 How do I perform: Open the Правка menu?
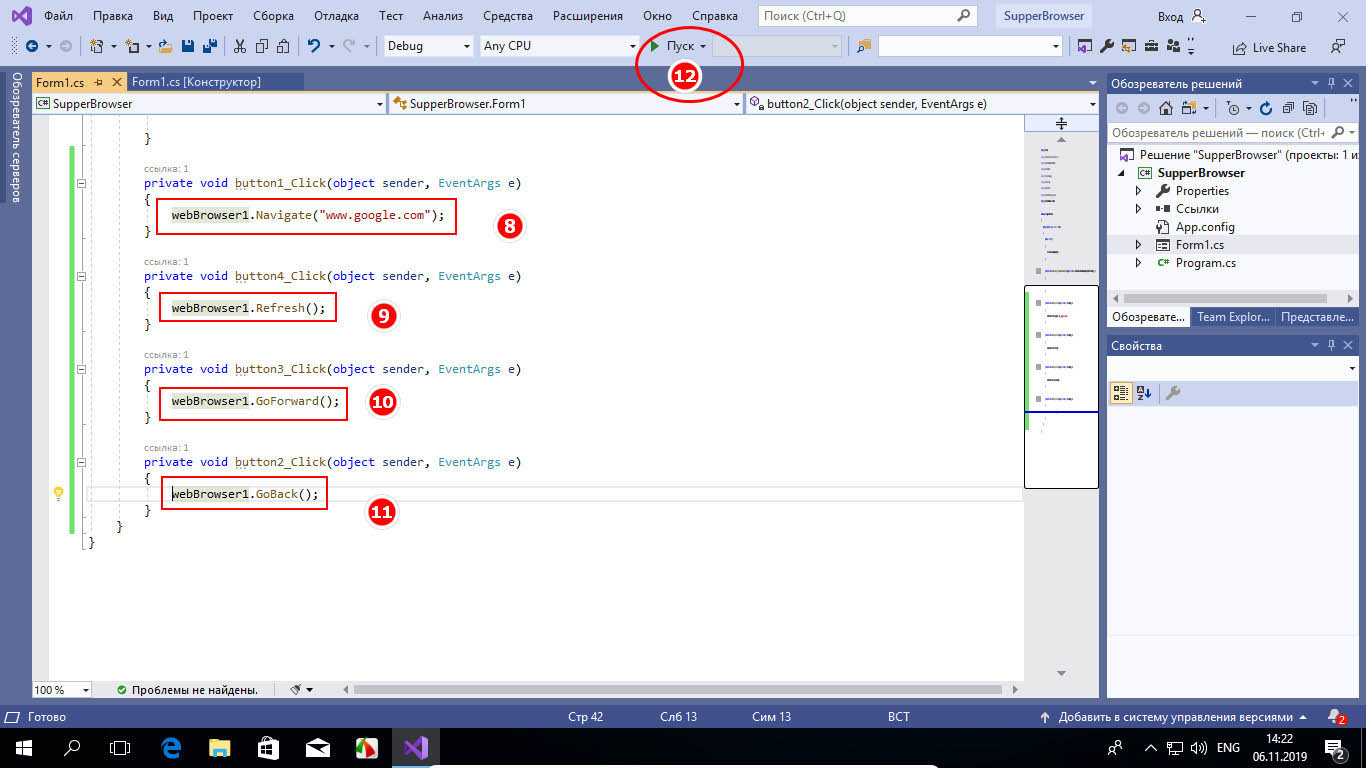(112, 16)
